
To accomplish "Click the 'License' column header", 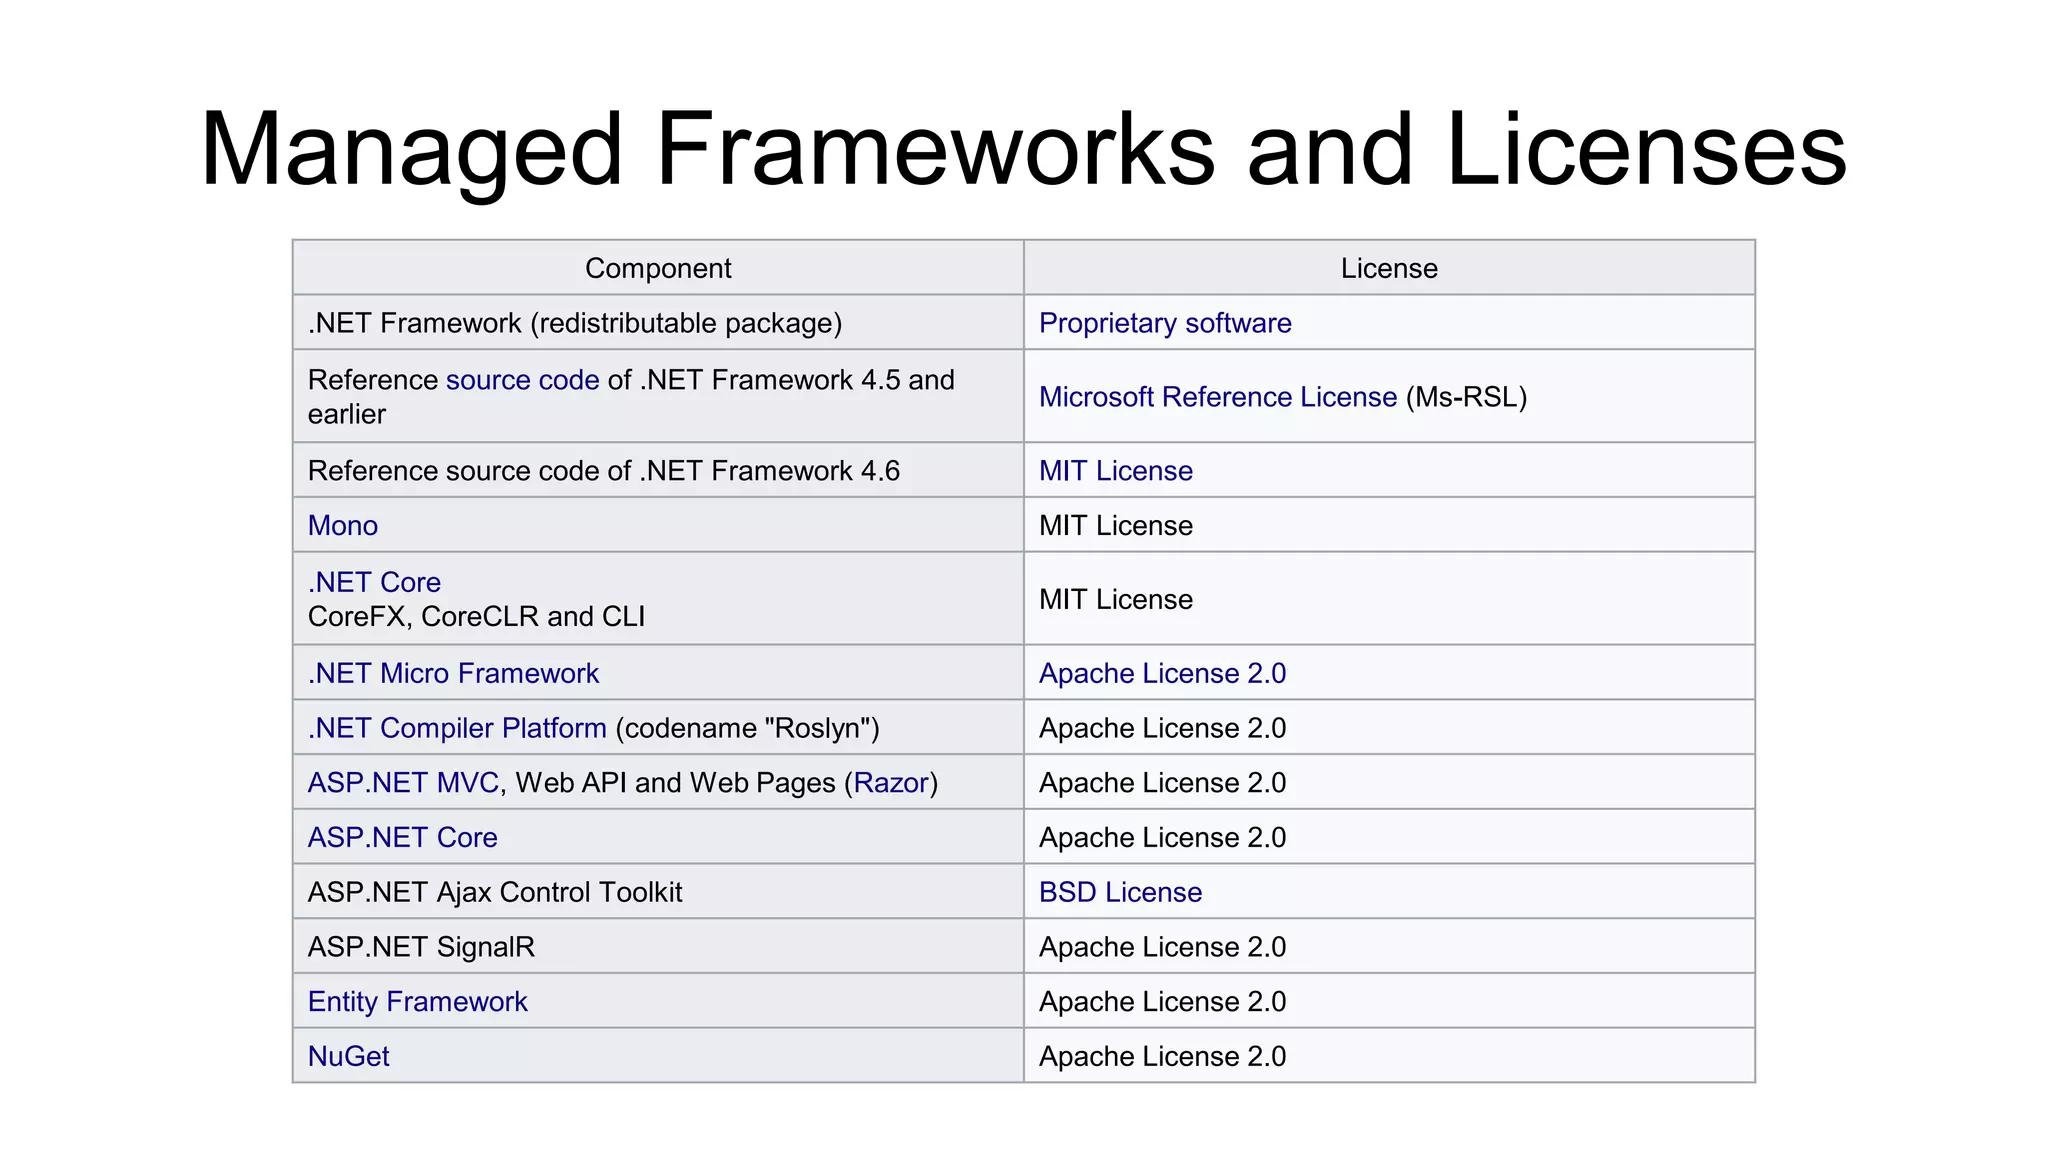I will [x=1389, y=268].
